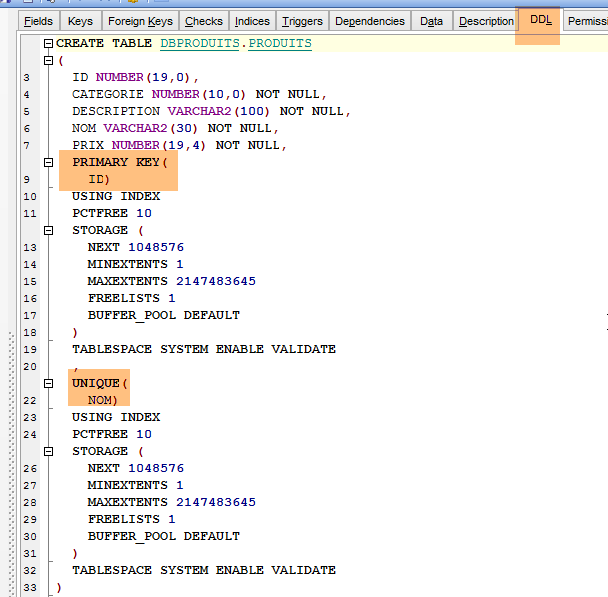Collapse the PRIMARY KEY block fold

pyautogui.click(x=48, y=162)
